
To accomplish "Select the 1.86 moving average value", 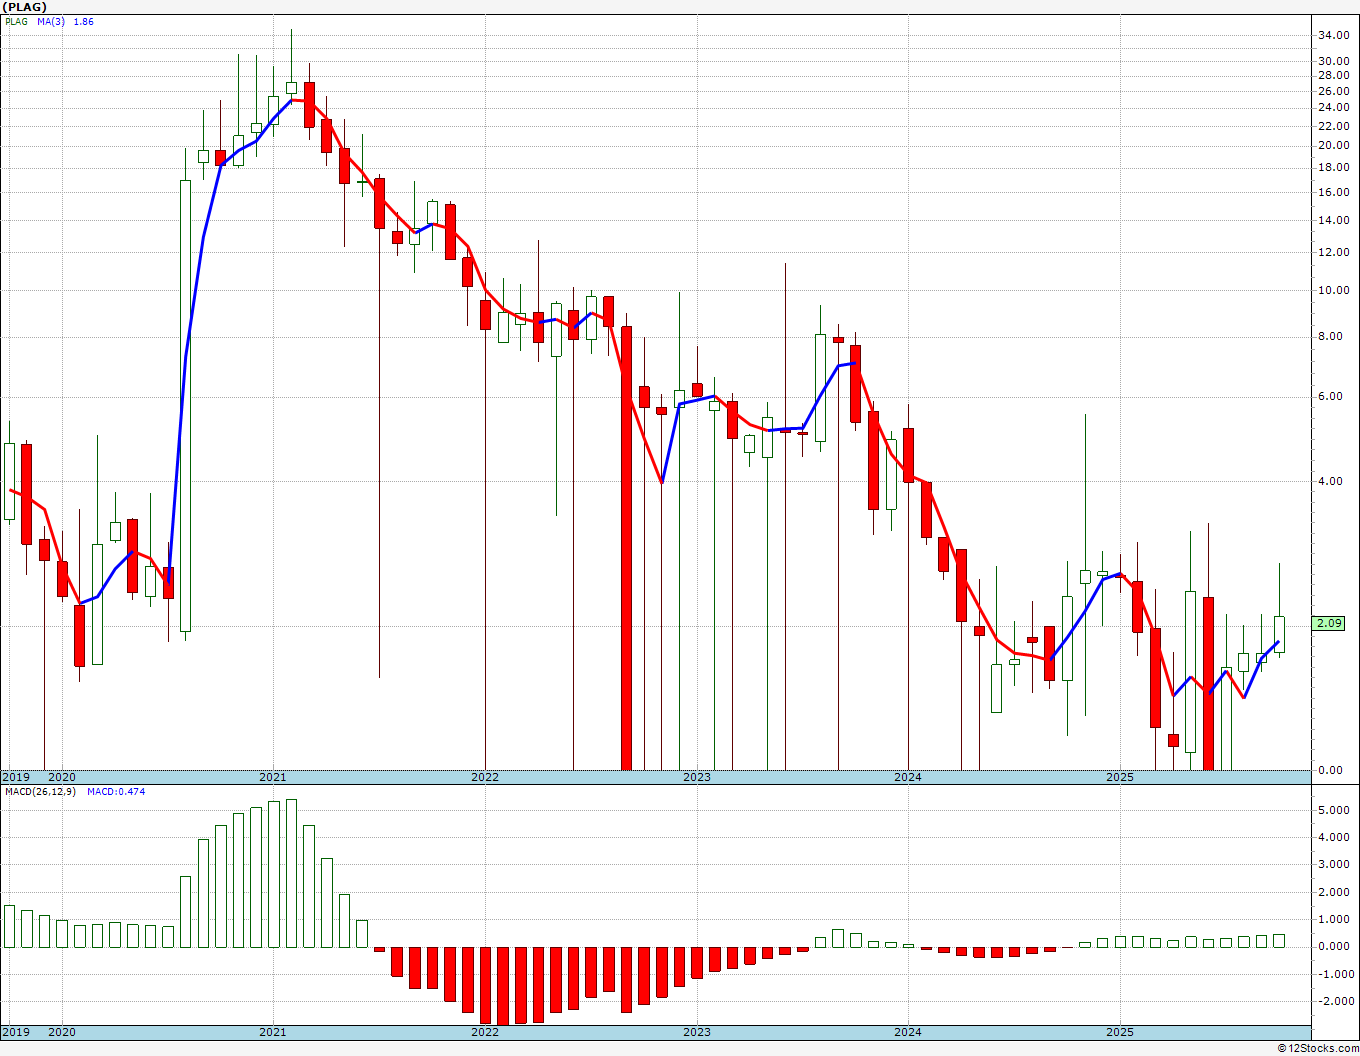I will click(84, 21).
